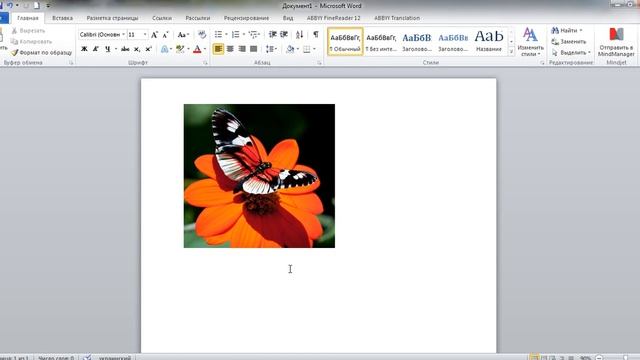The image size is (640, 360).
Task: Justify the paragraph text
Action: coord(253,49)
